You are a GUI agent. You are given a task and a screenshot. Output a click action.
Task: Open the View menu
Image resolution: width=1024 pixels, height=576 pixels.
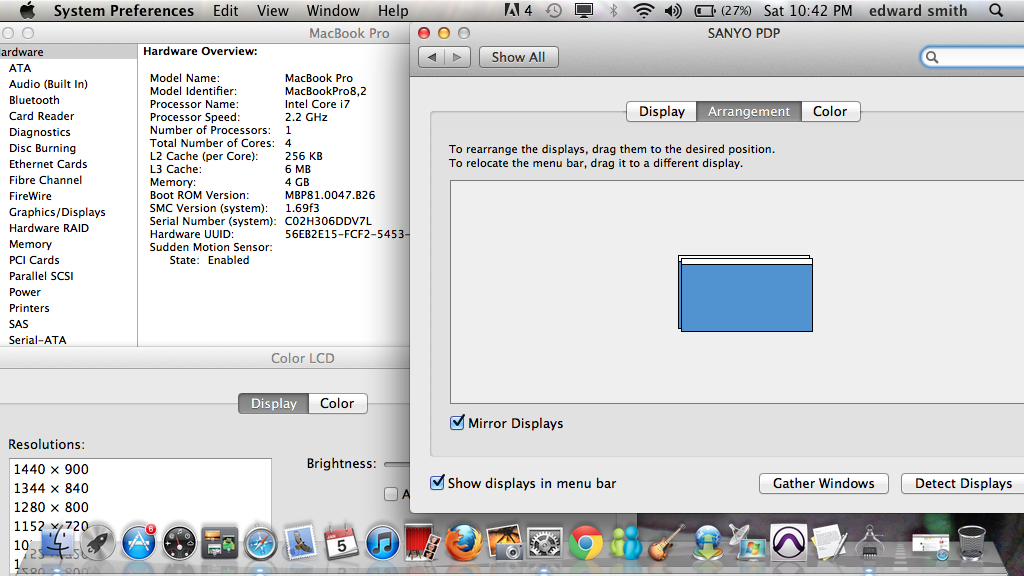272,10
